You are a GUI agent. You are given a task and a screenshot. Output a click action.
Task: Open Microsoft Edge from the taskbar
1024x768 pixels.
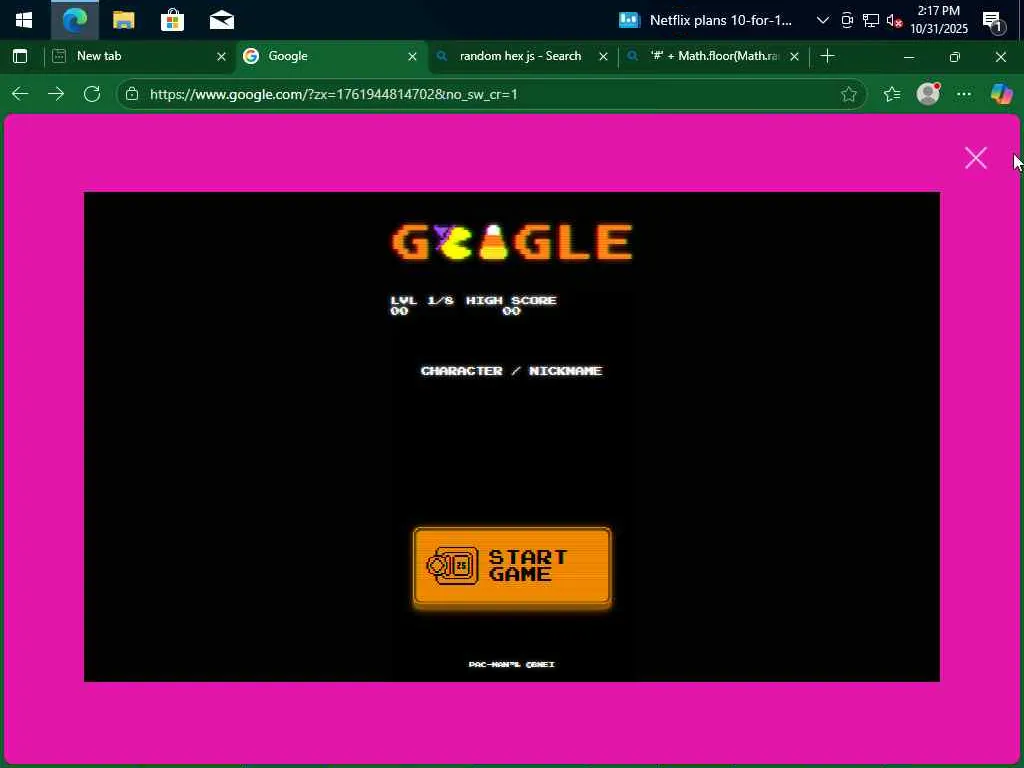click(x=74, y=20)
